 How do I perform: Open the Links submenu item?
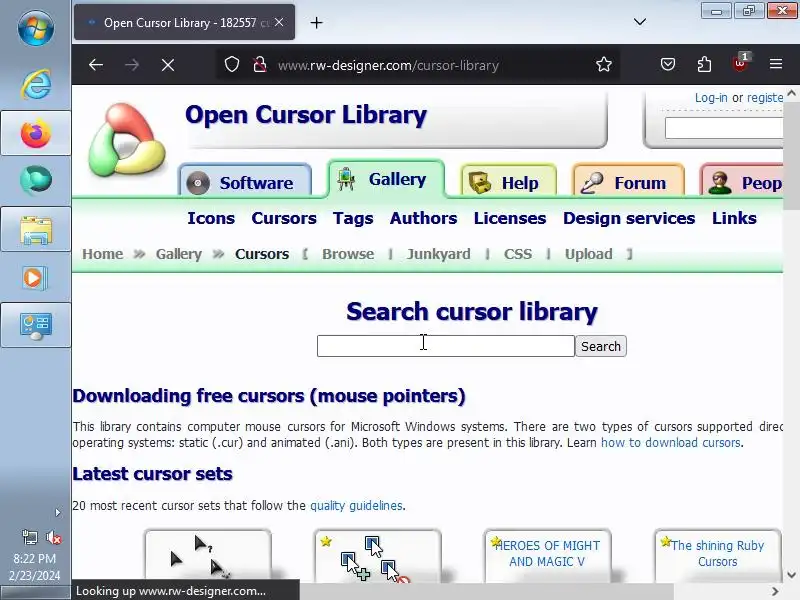click(x=734, y=218)
